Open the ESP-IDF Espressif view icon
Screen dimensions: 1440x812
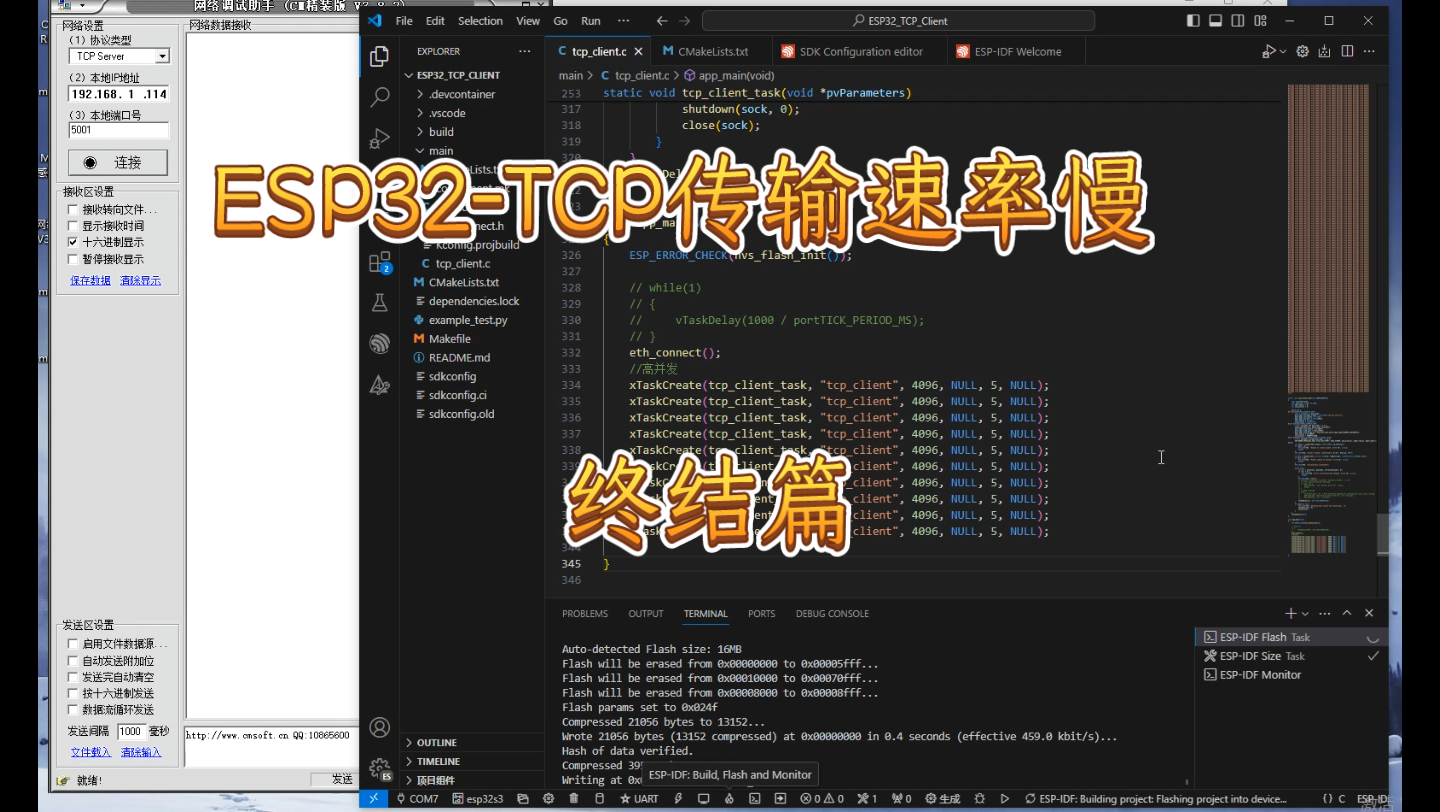click(x=380, y=343)
